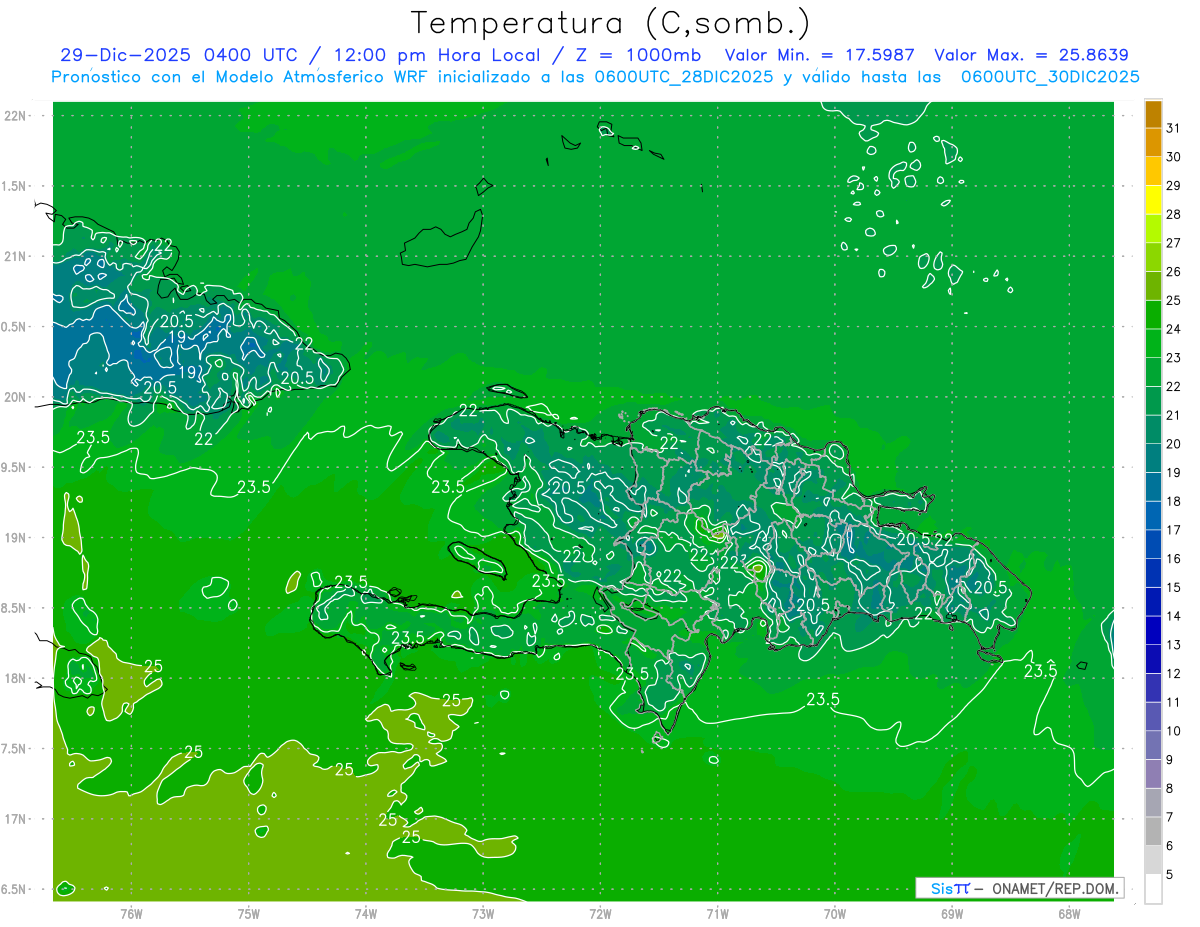
Task: Select legend value 23 on the color scale
Action: click(1173, 358)
